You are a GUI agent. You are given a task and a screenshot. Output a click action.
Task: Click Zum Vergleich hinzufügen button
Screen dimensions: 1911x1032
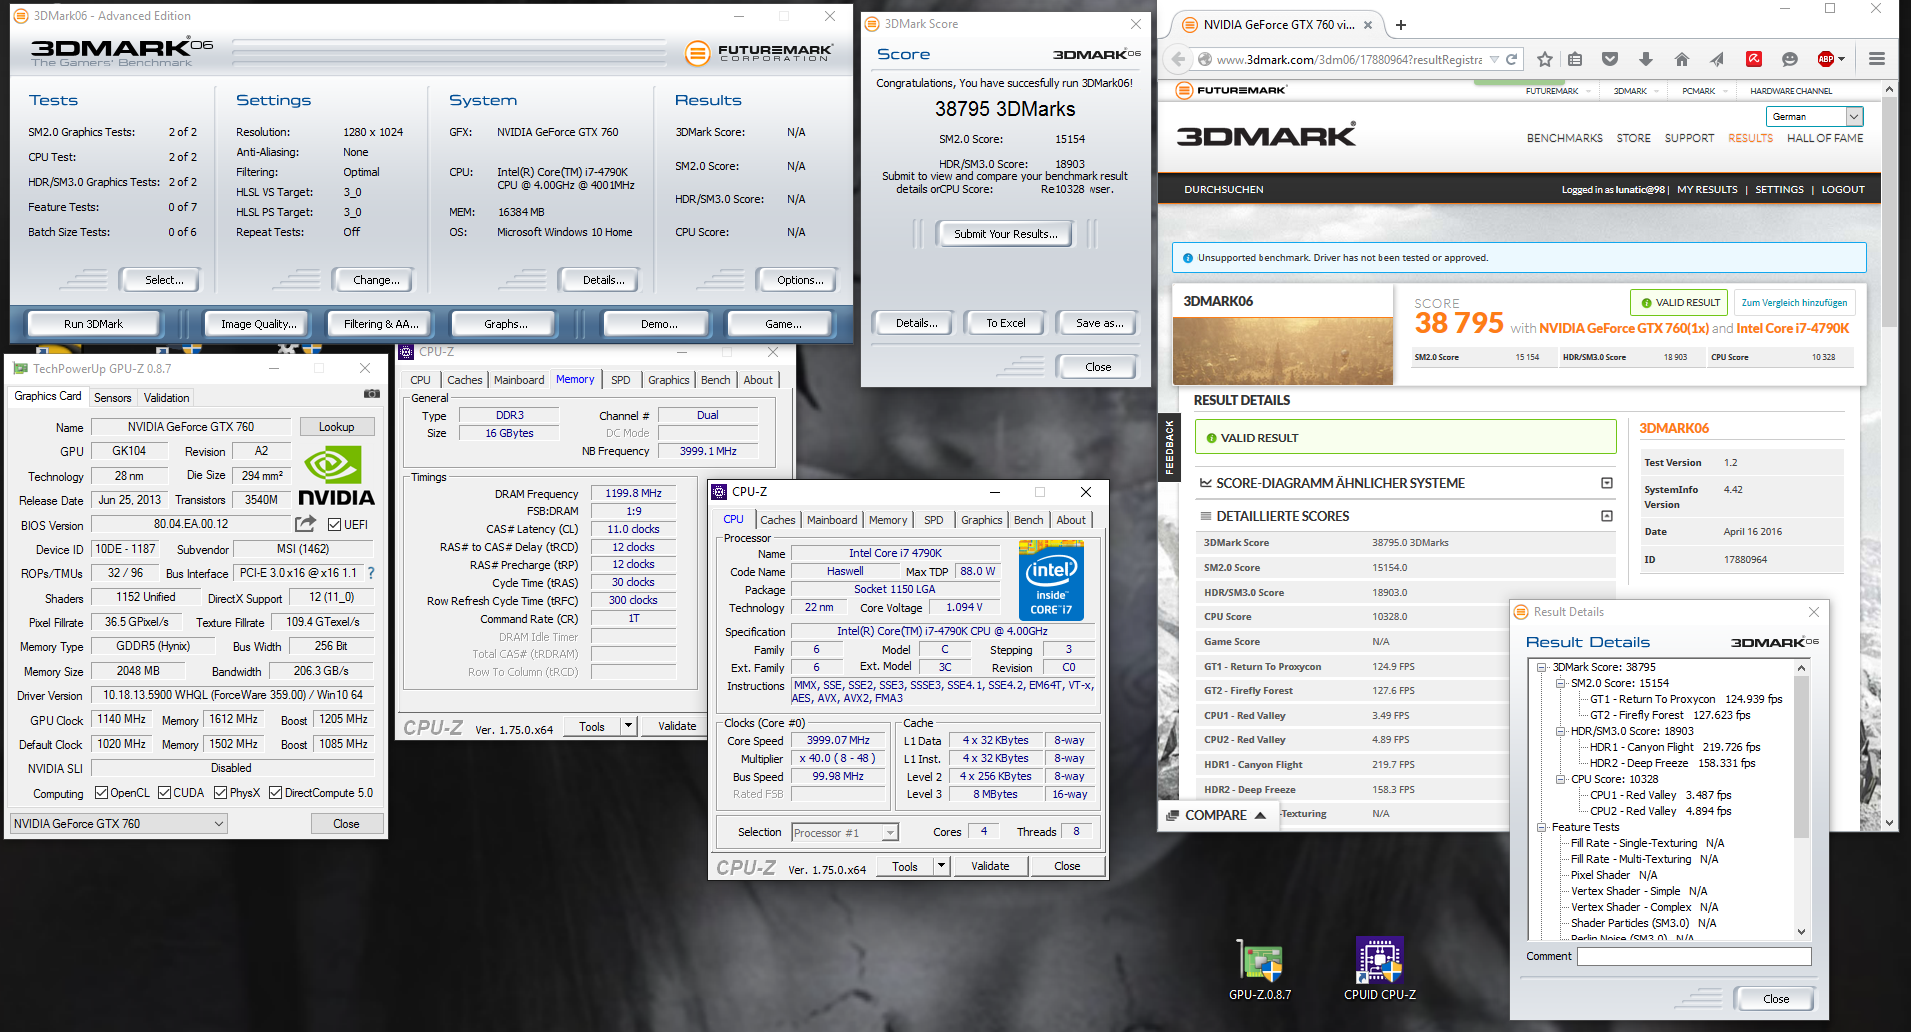coord(1794,302)
